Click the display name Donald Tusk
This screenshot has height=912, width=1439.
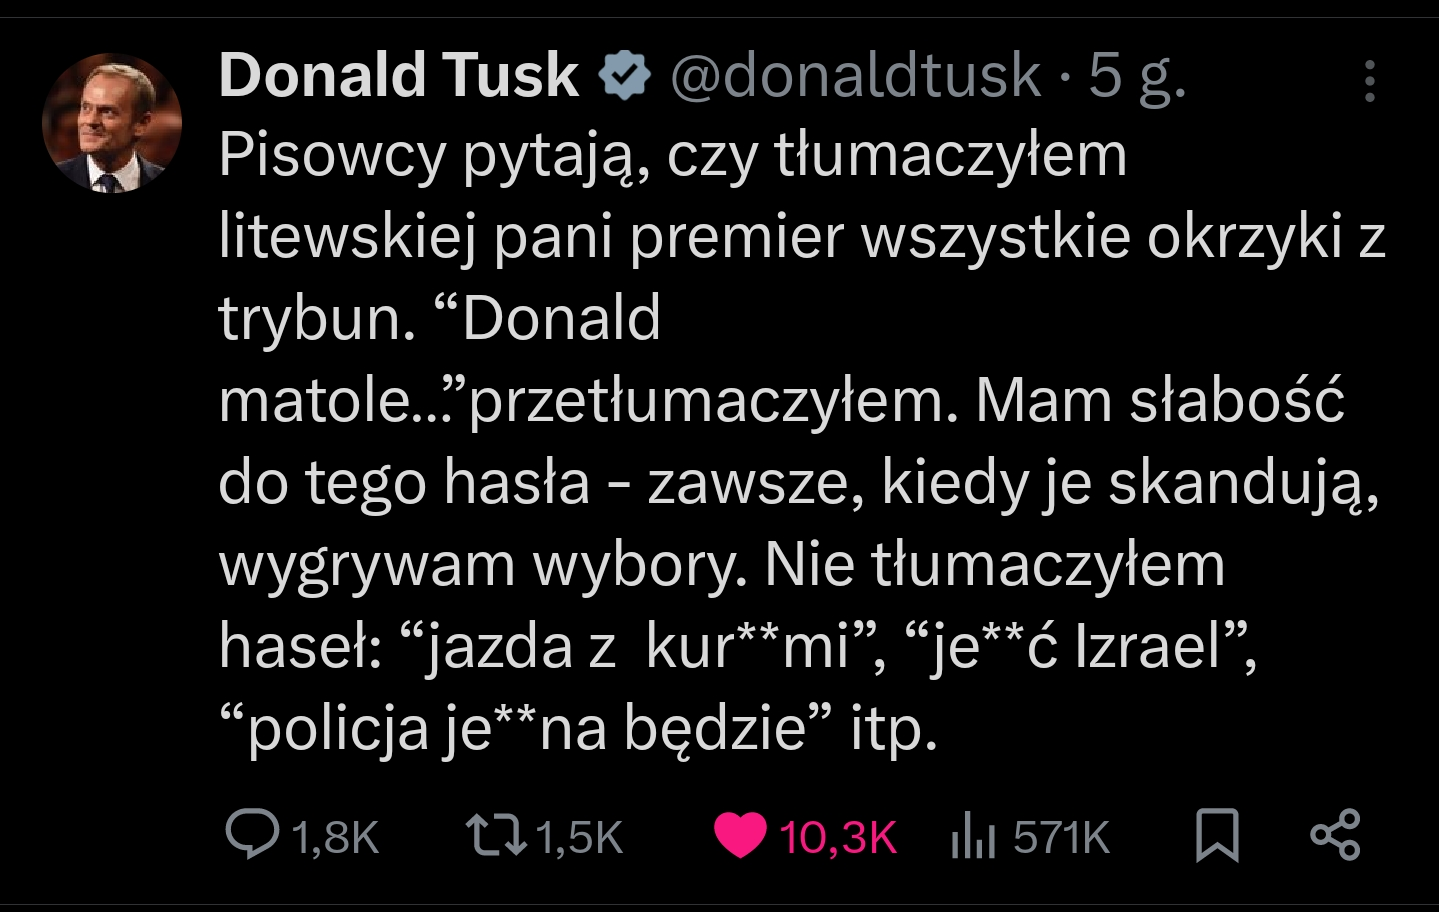(398, 76)
